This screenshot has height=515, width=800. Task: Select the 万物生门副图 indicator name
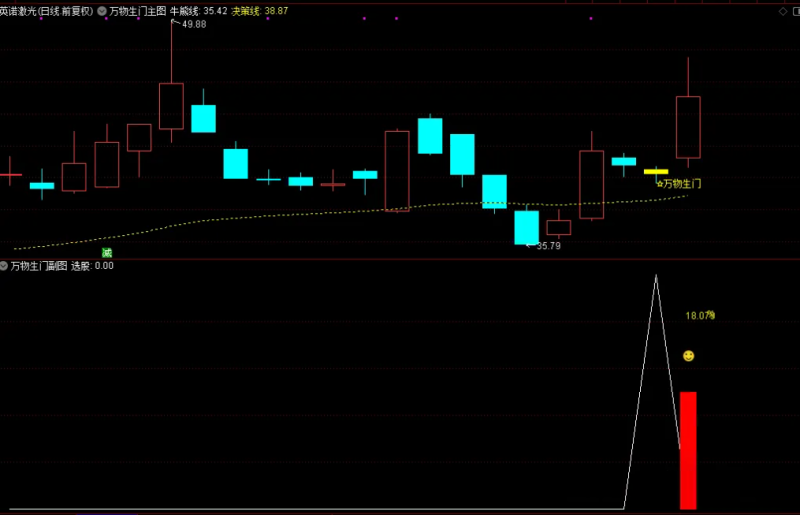[x=38, y=266]
